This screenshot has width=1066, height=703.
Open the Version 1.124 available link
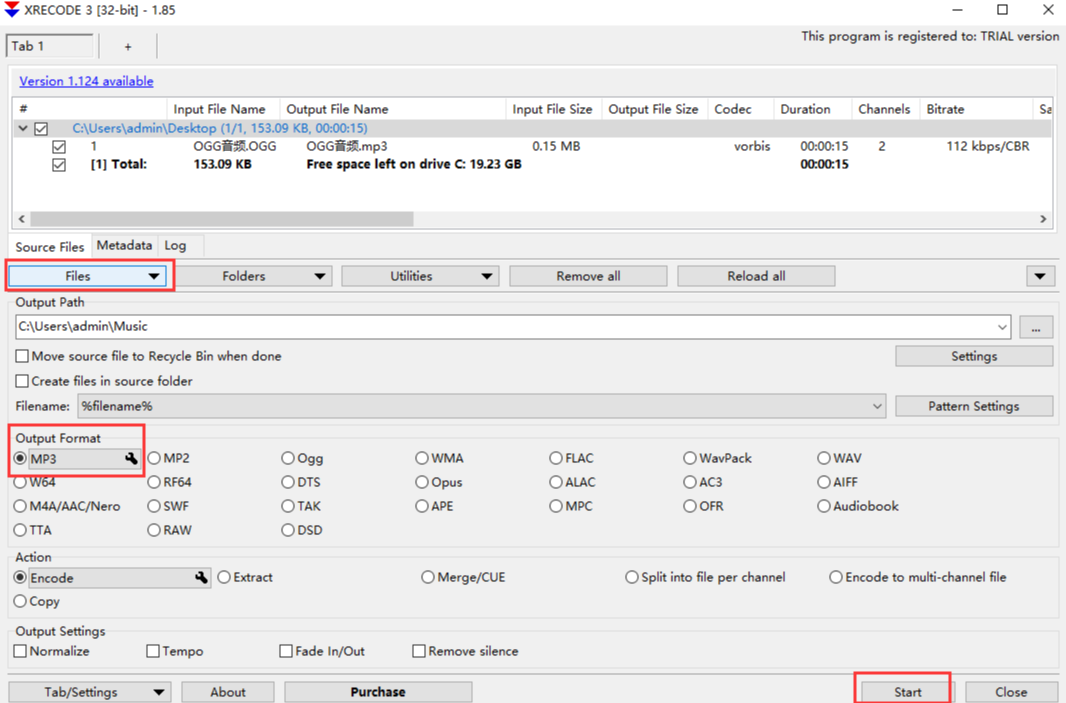(86, 82)
